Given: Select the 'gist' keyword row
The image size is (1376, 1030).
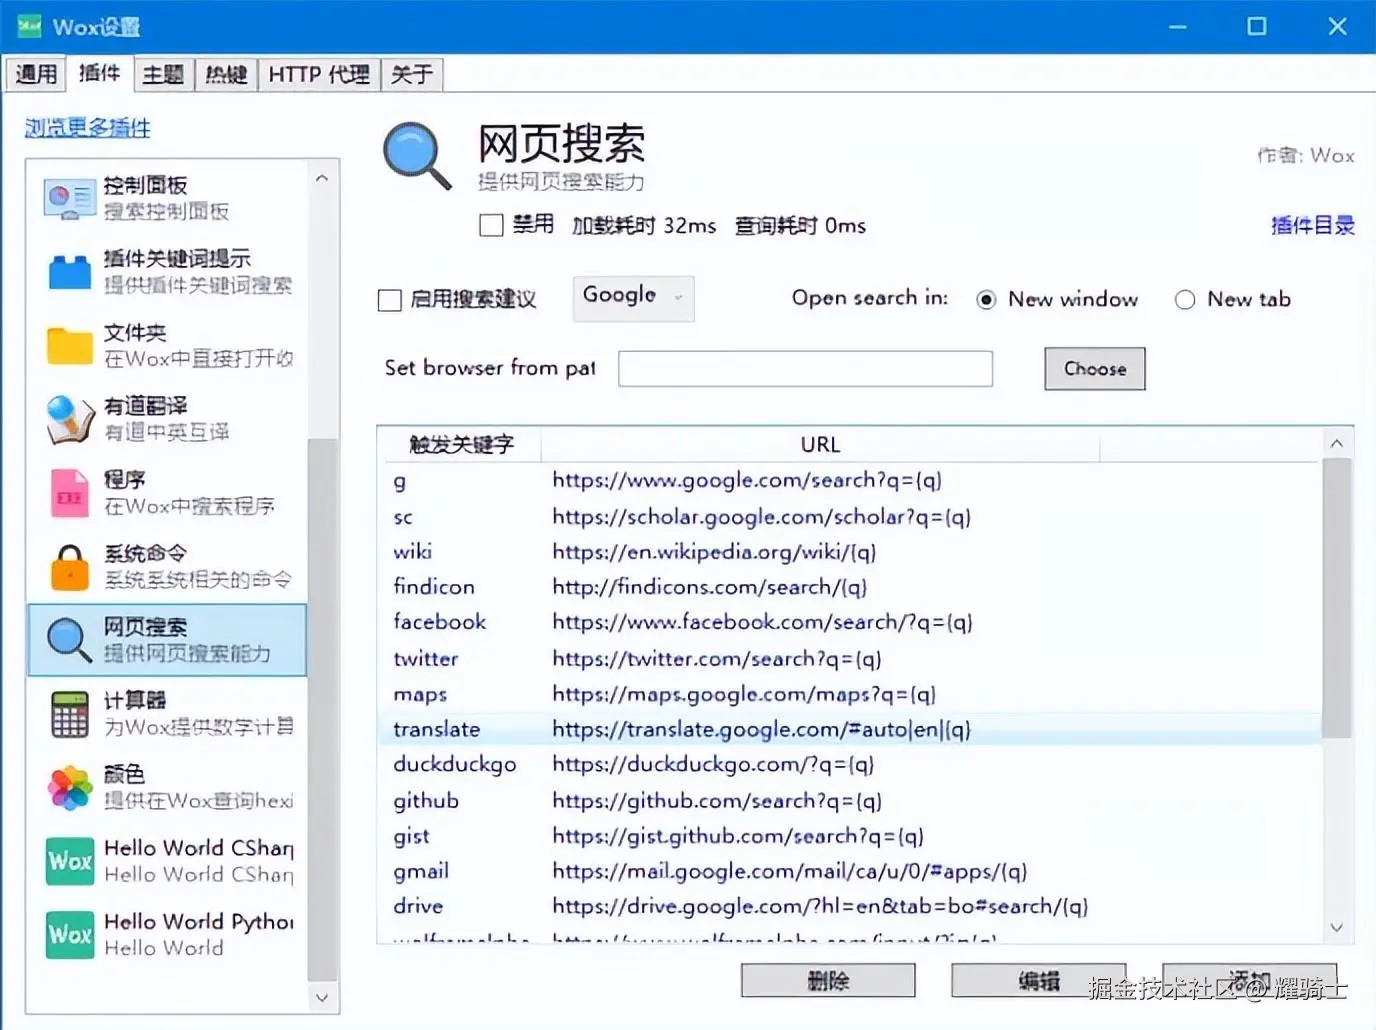Looking at the screenshot, I should [x=850, y=836].
